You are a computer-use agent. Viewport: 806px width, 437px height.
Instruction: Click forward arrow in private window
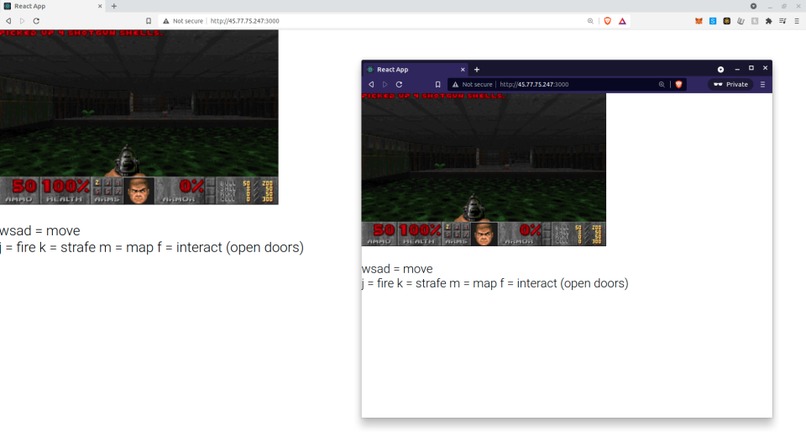coord(385,84)
